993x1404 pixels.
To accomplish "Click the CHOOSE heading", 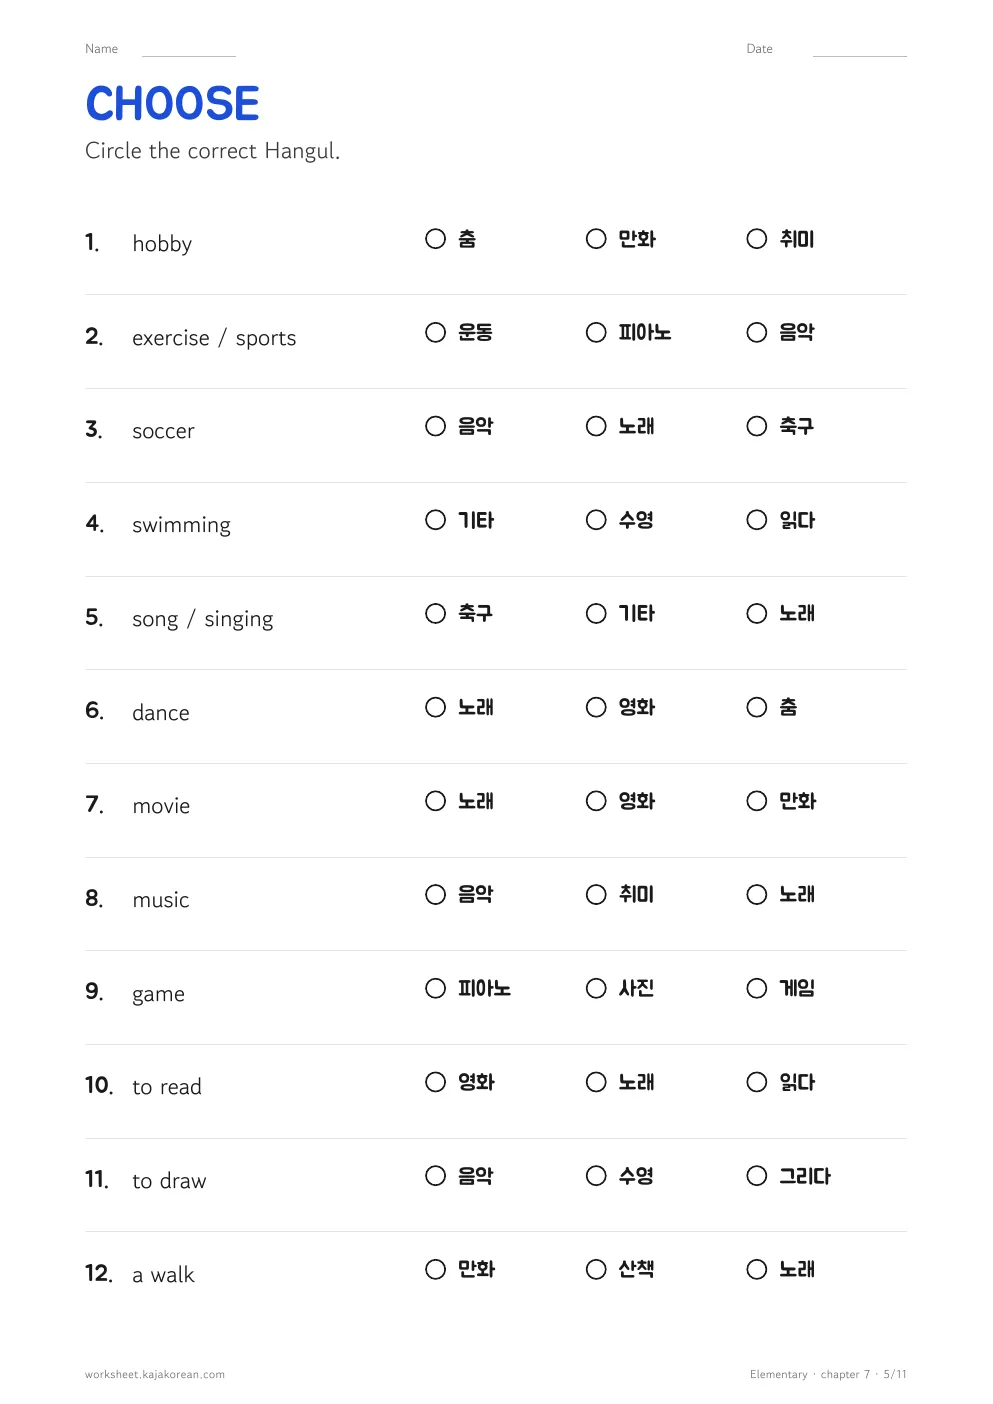I will [x=172, y=104].
